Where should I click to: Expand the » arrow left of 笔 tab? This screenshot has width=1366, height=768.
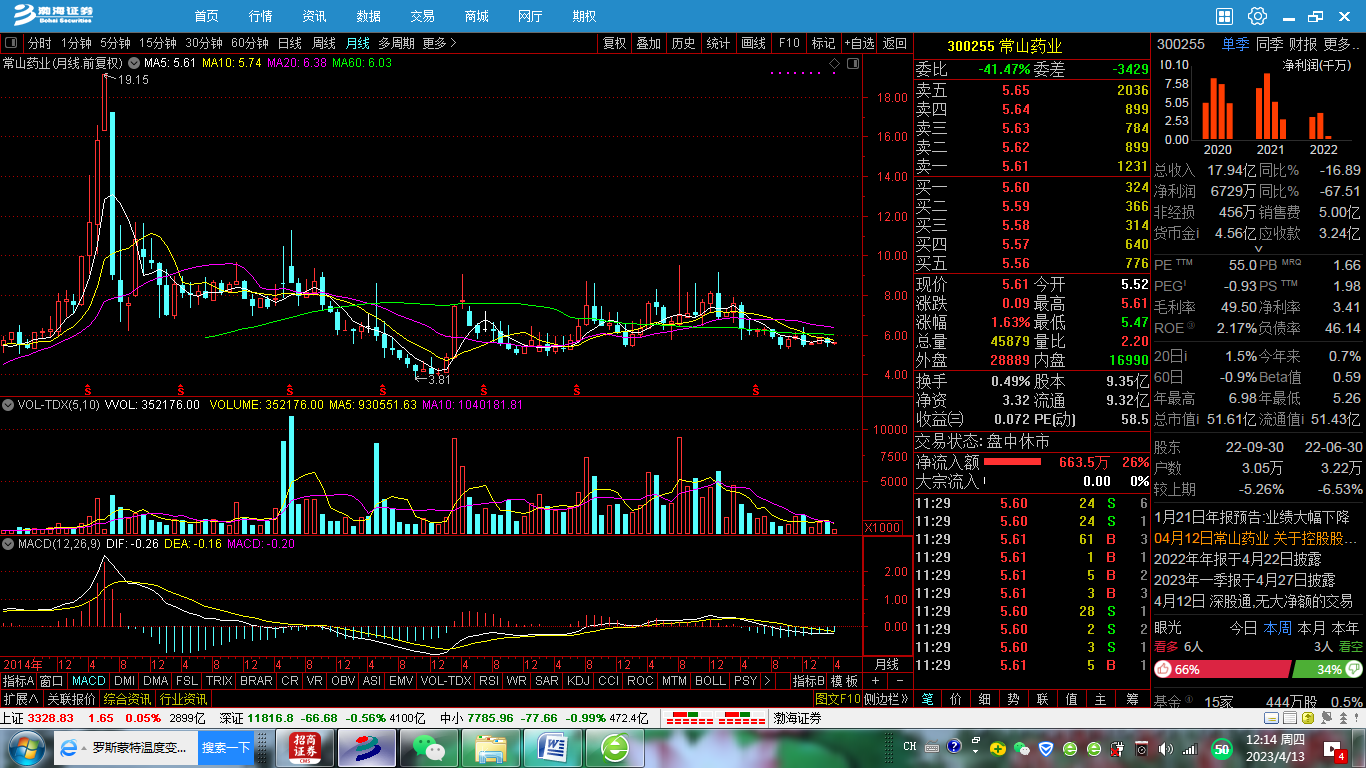pyautogui.click(x=905, y=699)
